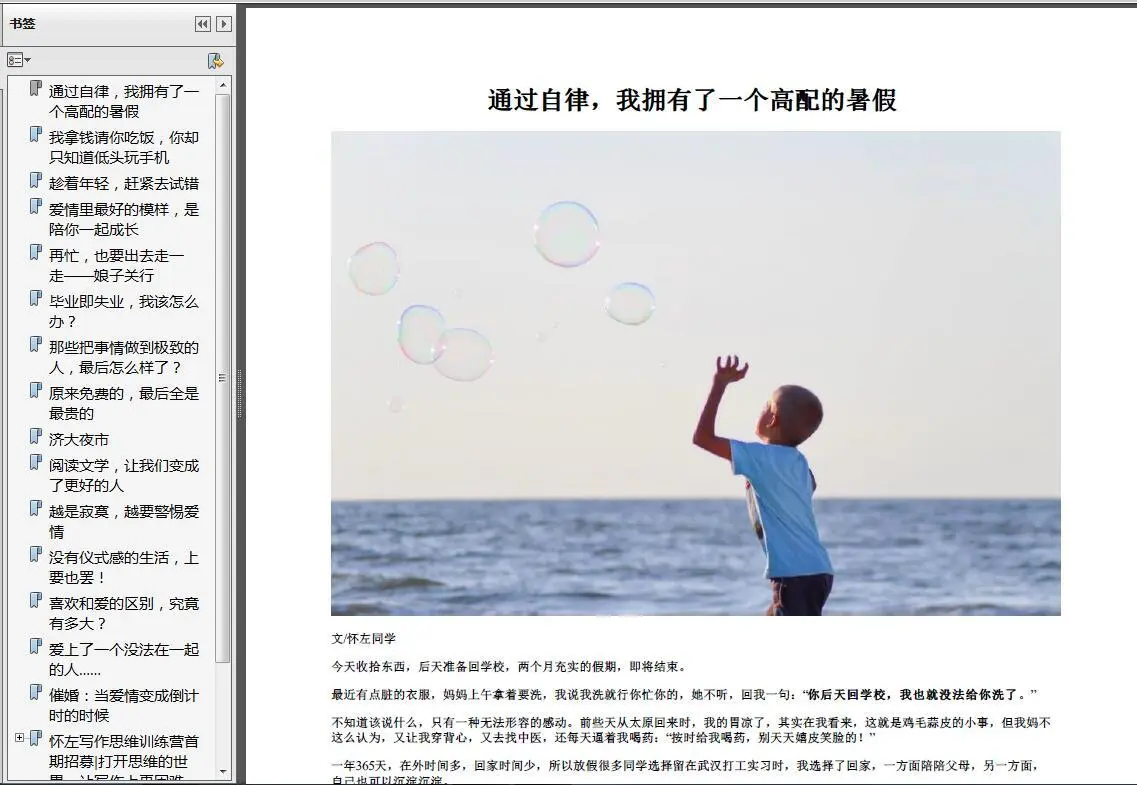Select the bookmark "爱情里最好的模样，是陪你一起成长"
Image resolution: width=1137 pixels, height=785 pixels.
pos(120,219)
